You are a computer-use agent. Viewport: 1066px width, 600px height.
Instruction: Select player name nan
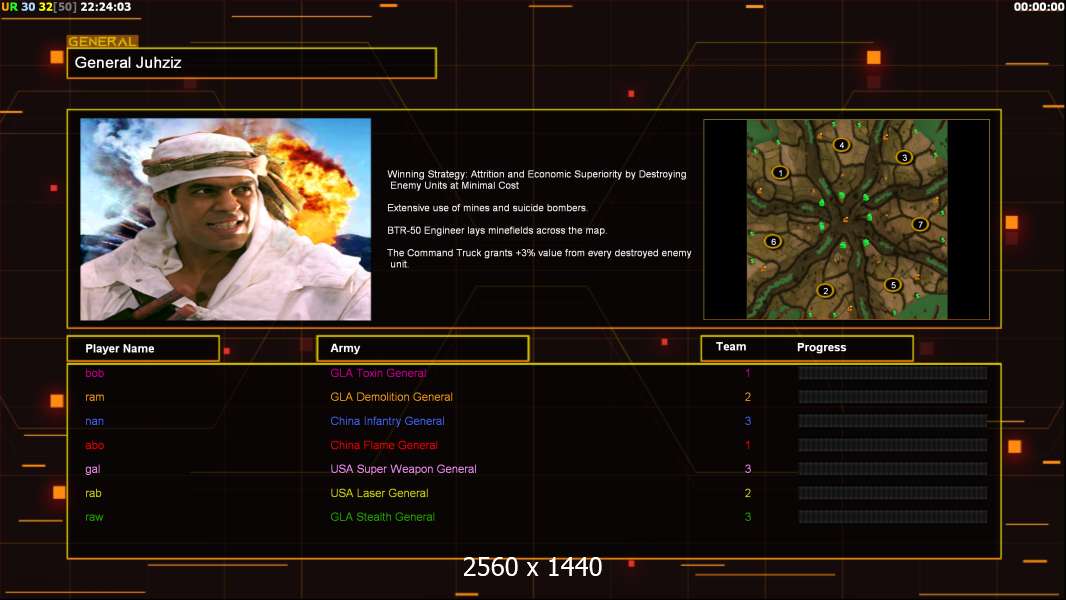click(94, 421)
